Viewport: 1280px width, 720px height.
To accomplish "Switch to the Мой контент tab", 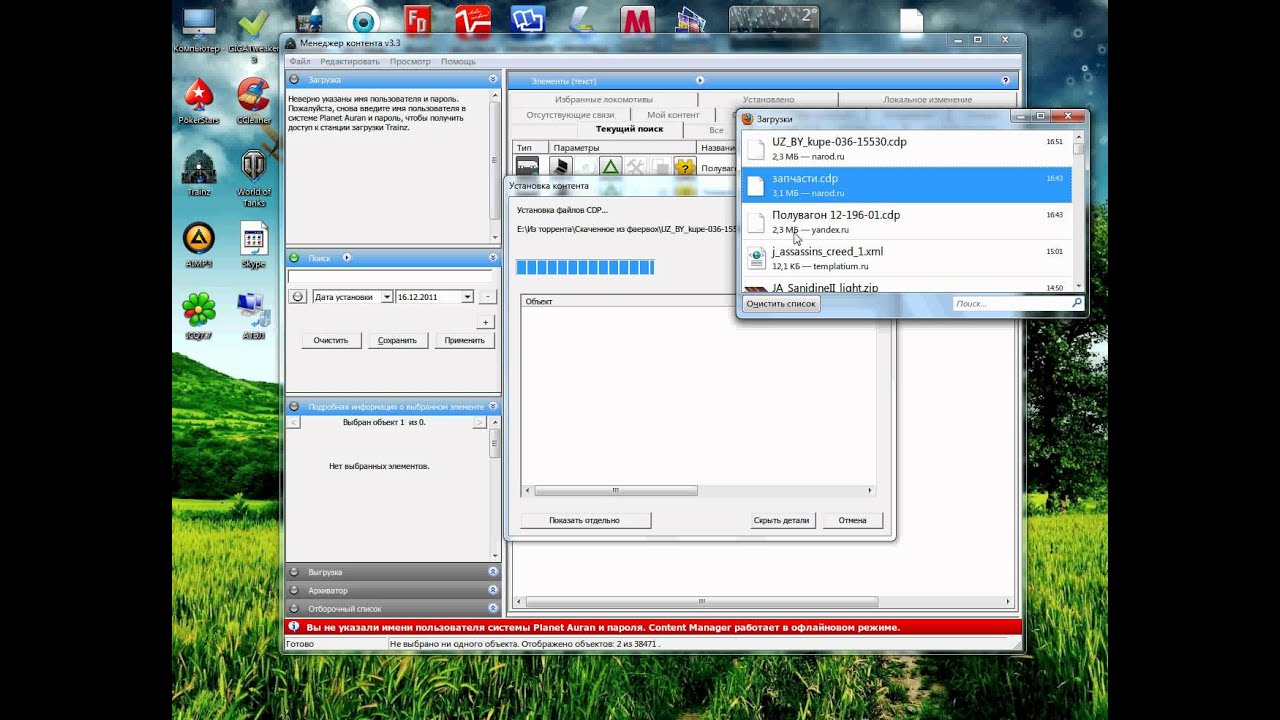I will (673, 115).
